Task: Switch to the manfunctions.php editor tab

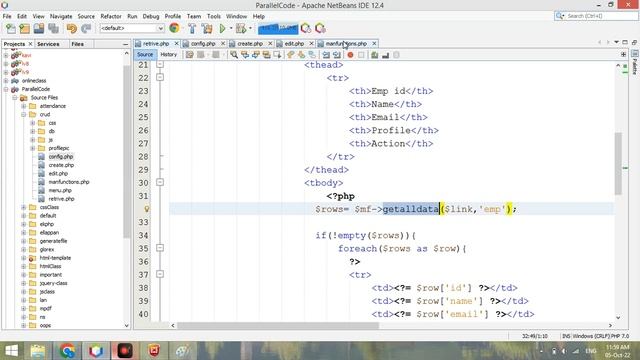Action: [346, 43]
